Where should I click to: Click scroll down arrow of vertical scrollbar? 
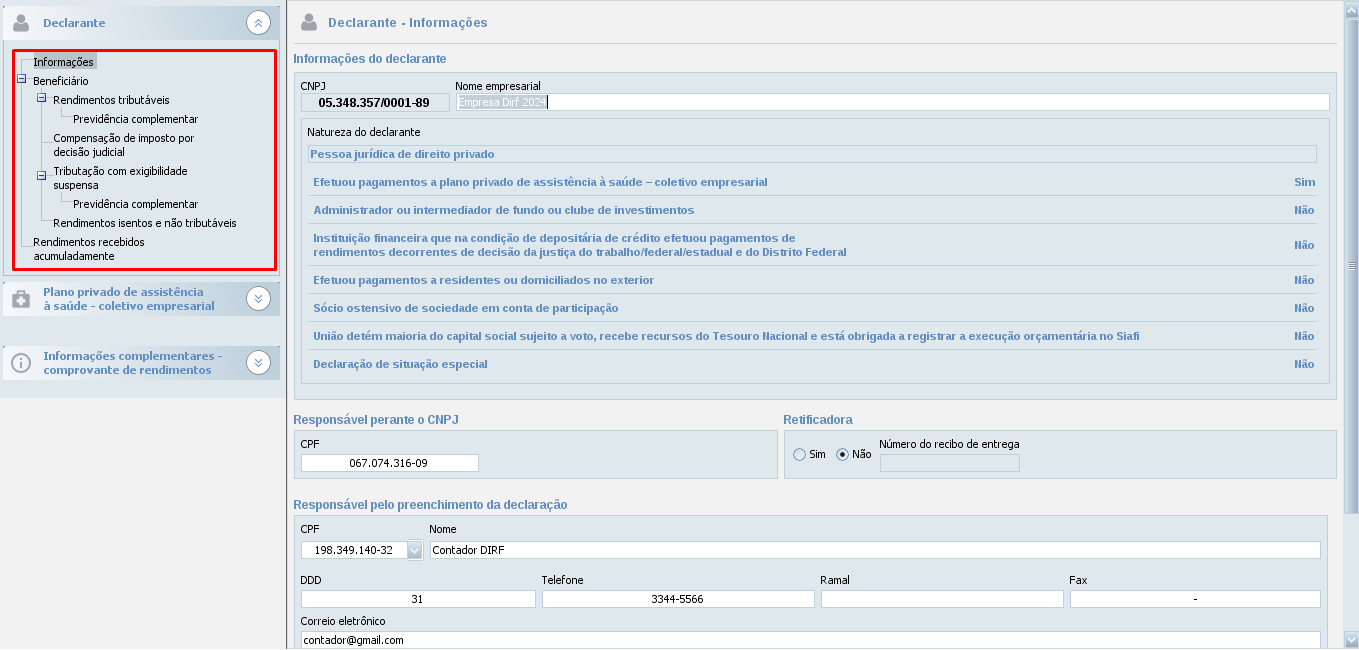pyautogui.click(x=1351, y=639)
